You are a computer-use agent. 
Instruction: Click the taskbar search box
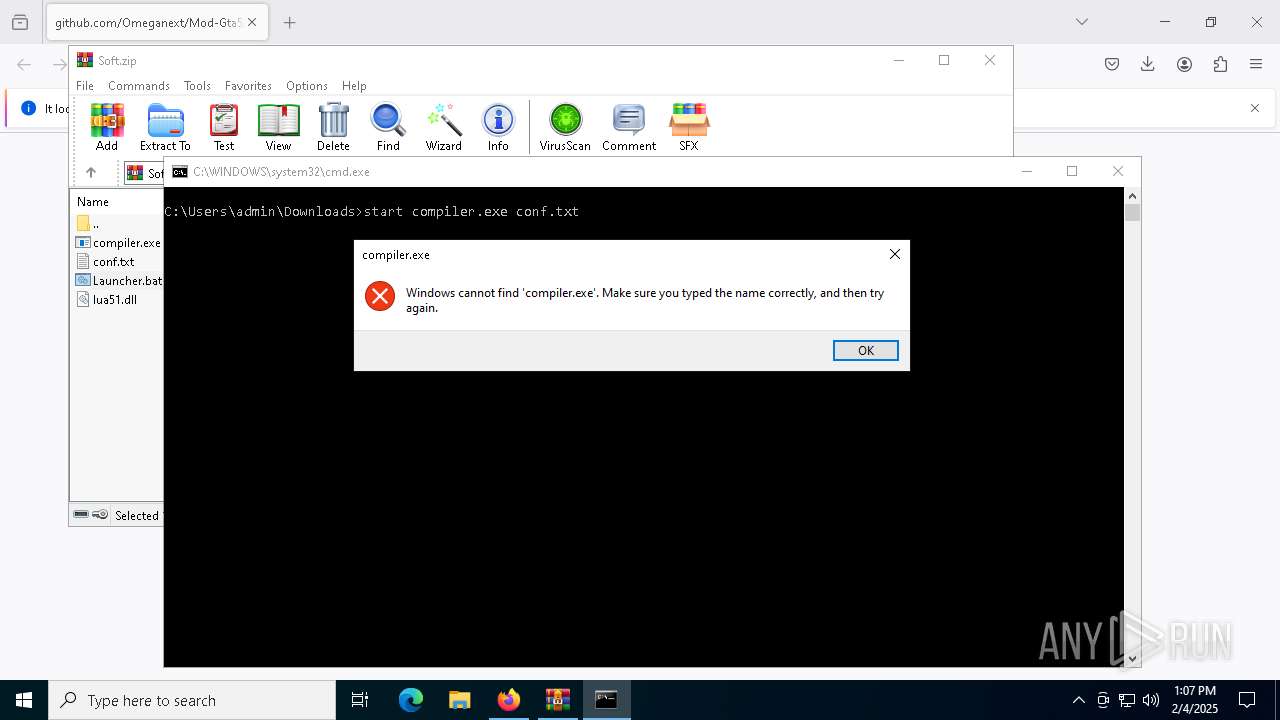(x=192, y=700)
